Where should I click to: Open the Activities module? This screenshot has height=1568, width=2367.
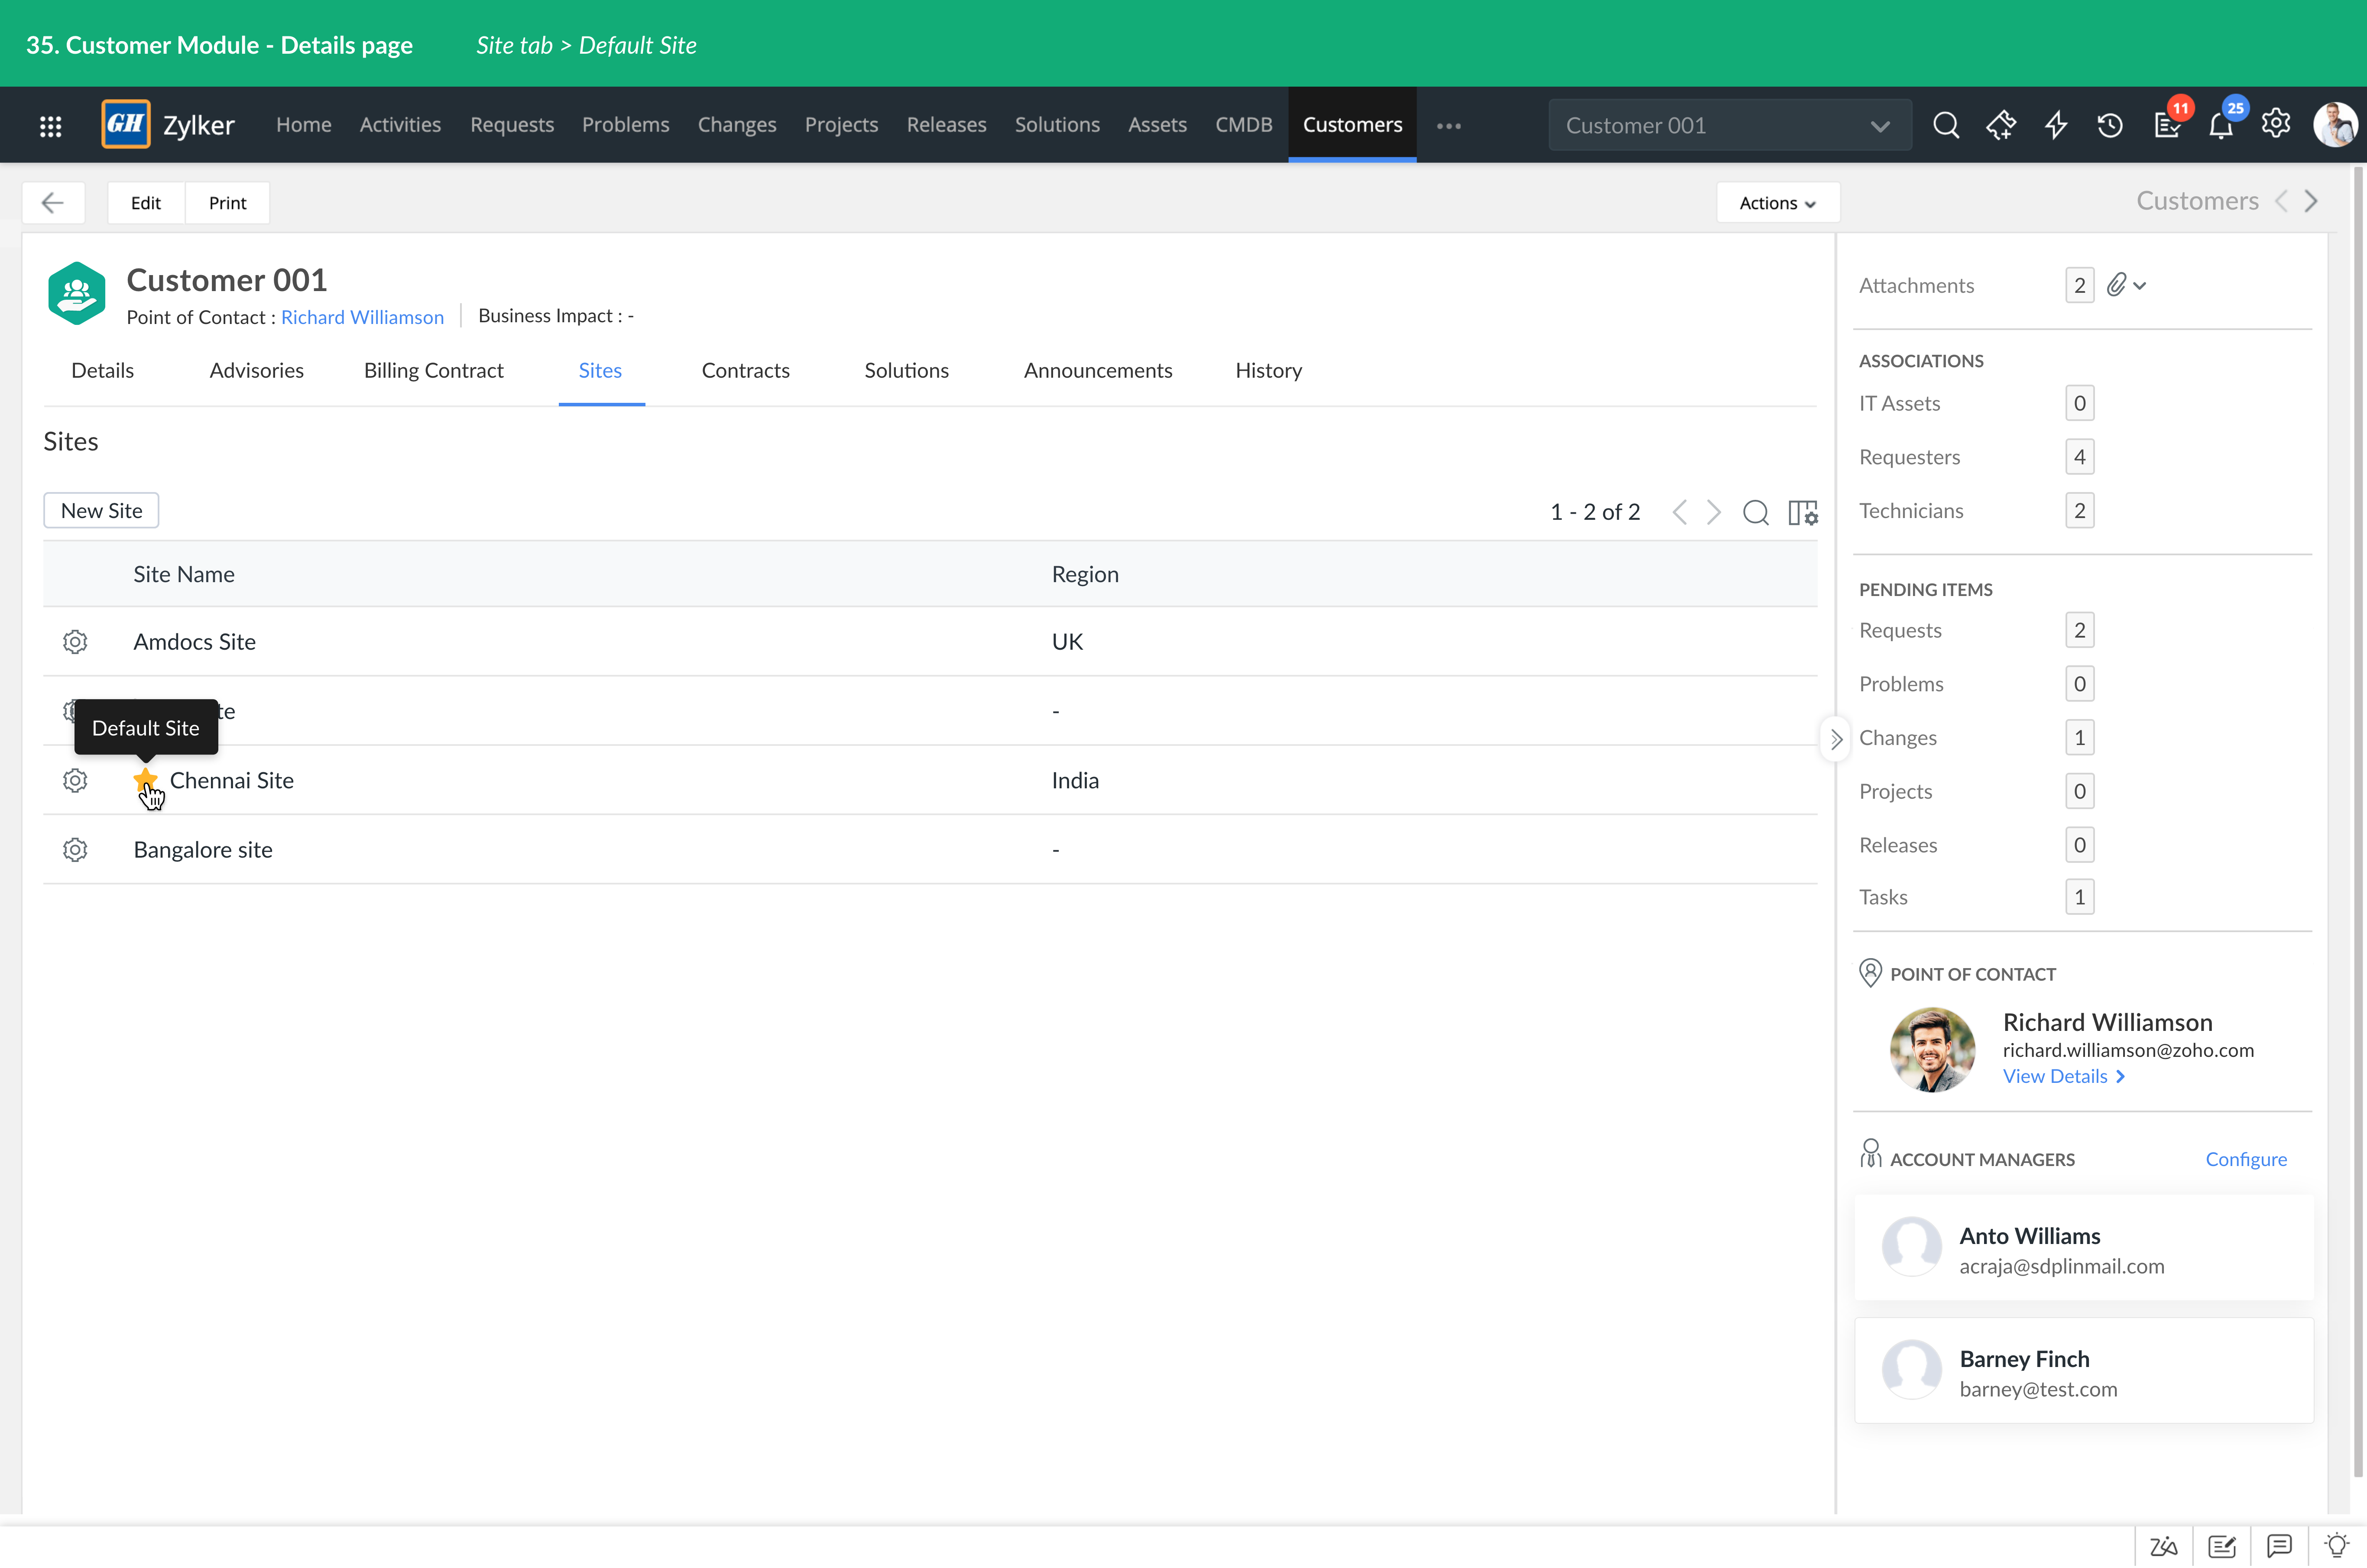(x=400, y=125)
